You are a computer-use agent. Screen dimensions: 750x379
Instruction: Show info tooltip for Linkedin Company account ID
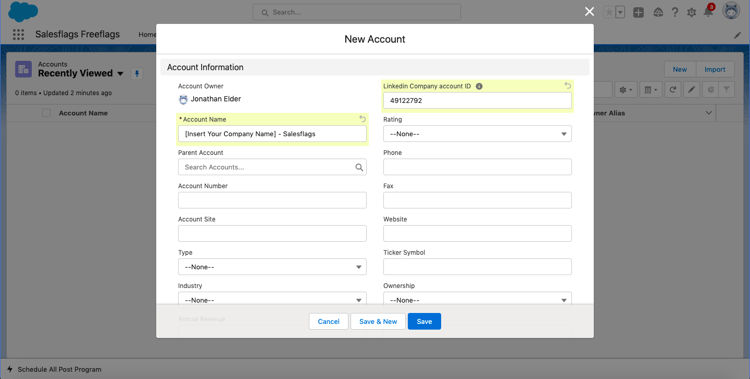(x=479, y=86)
